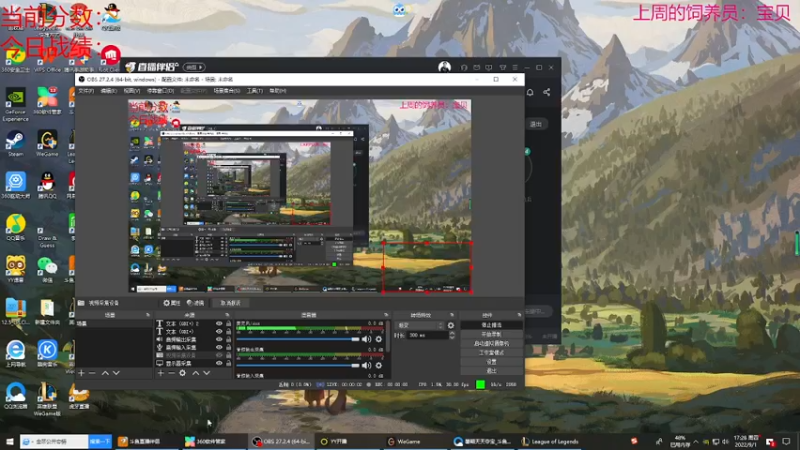
Task: Open the 停靠窗口(D) menu in OBS
Action: pyautogui.click(x=160, y=91)
